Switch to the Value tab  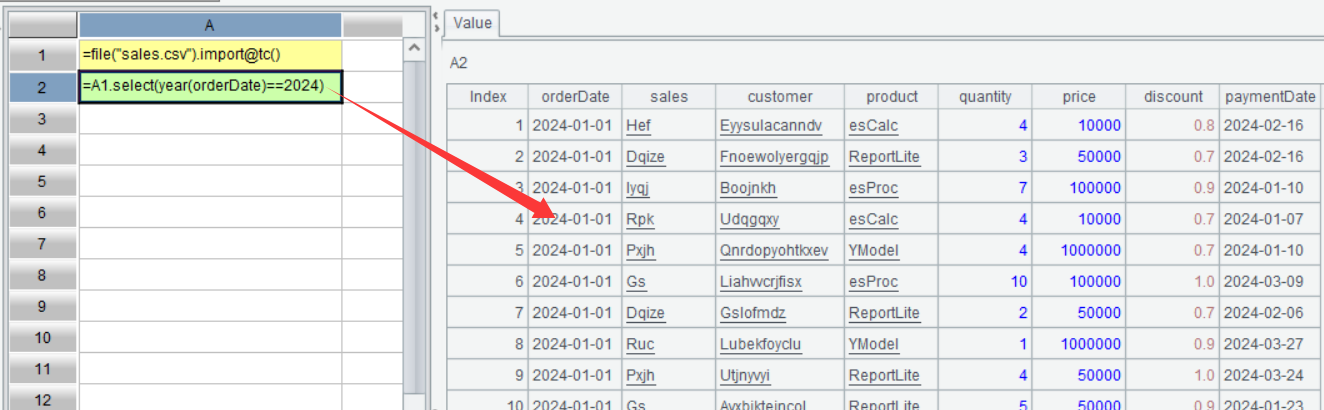click(x=472, y=23)
